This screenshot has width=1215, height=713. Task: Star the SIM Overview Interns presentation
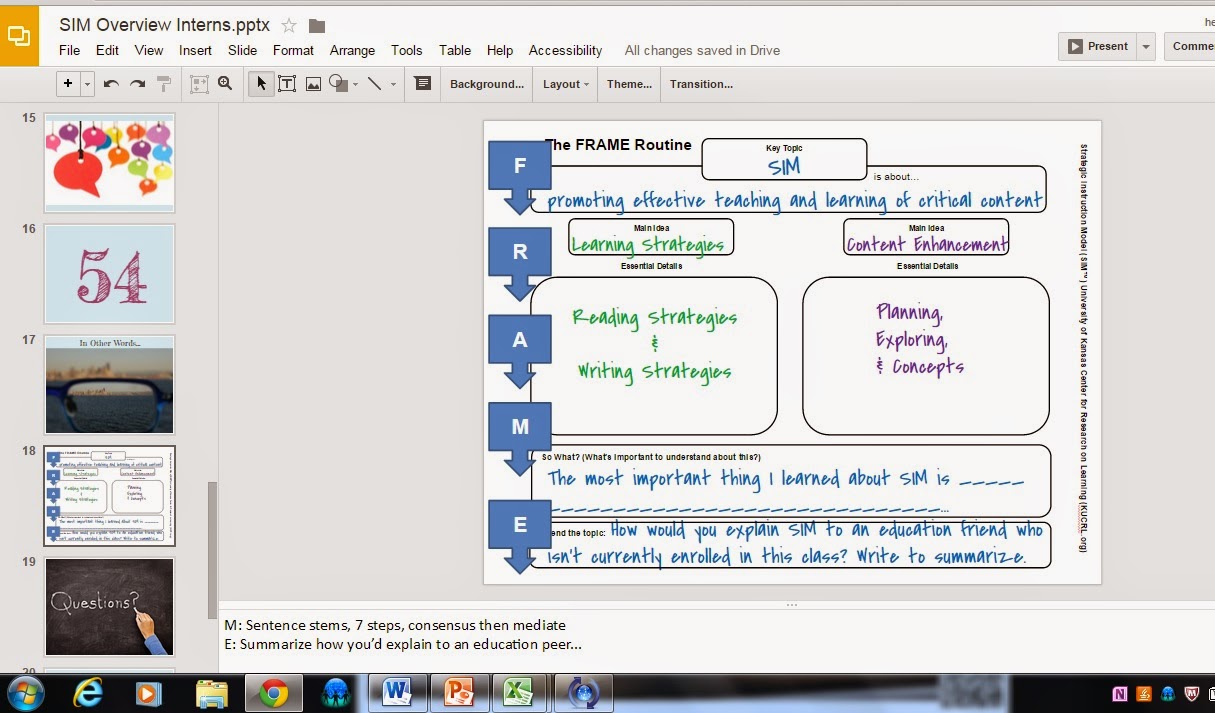click(x=289, y=25)
